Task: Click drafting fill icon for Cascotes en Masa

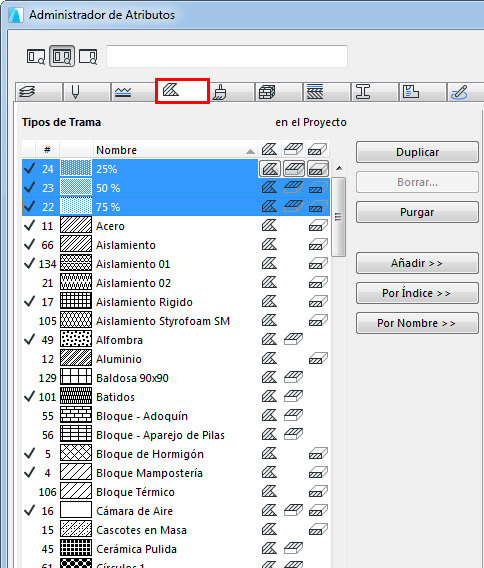Action: 269,529
